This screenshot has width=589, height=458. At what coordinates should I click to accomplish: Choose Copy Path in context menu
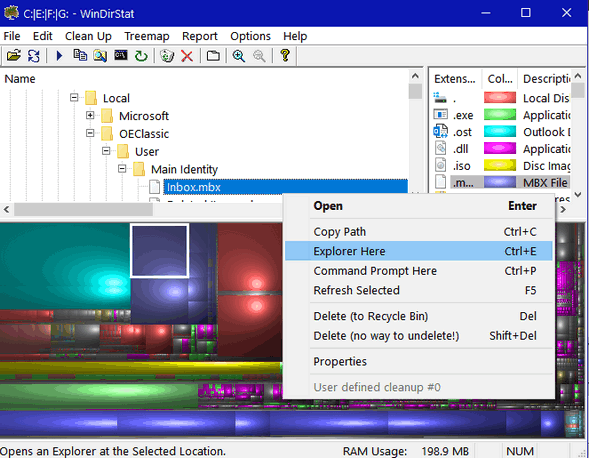pos(418,231)
